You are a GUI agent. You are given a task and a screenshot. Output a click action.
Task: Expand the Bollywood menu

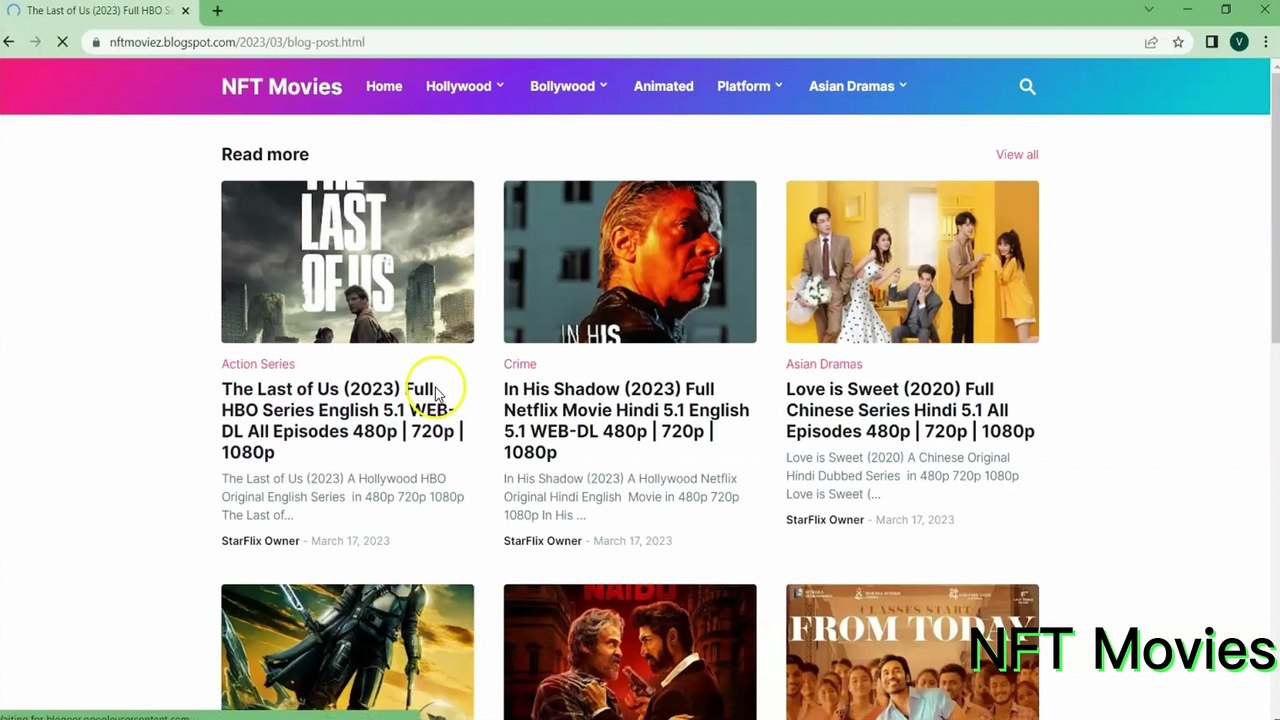coord(569,86)
